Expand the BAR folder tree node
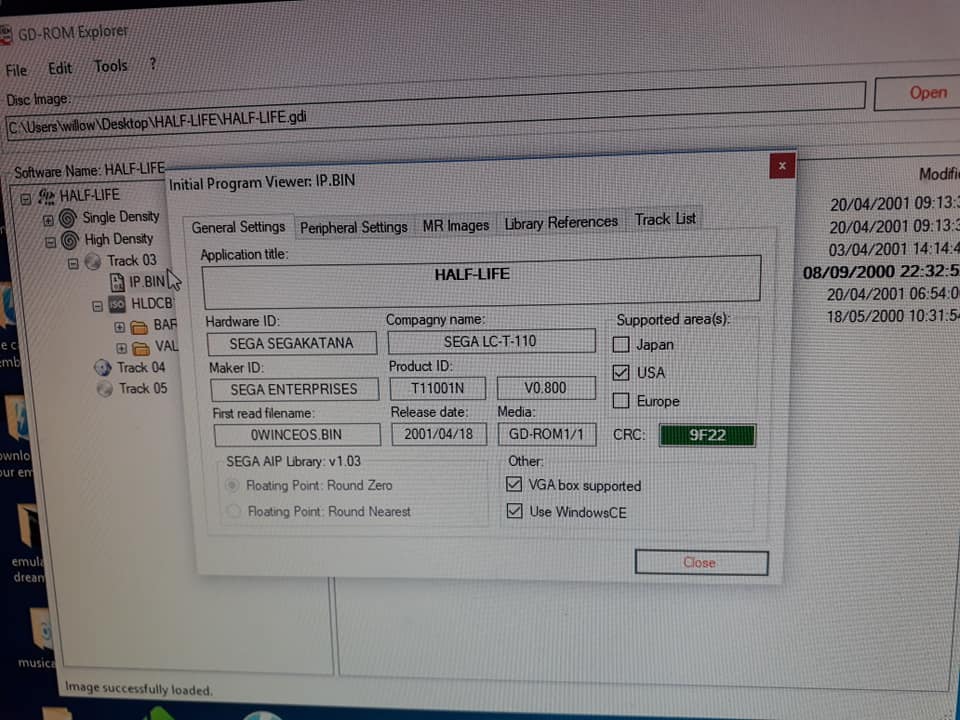The width and height of the screenshot is (960, 720). 120,327
